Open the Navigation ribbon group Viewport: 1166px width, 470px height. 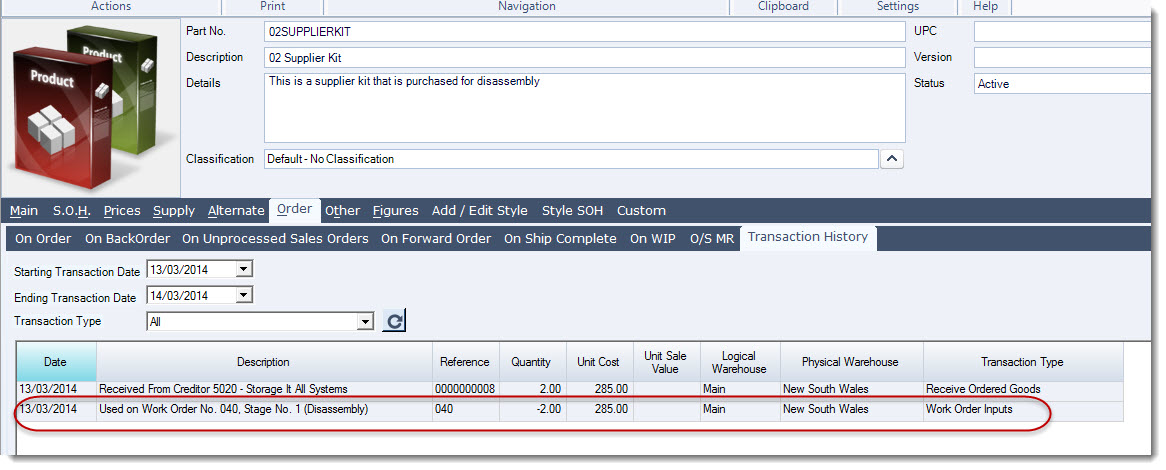point(526,7)
